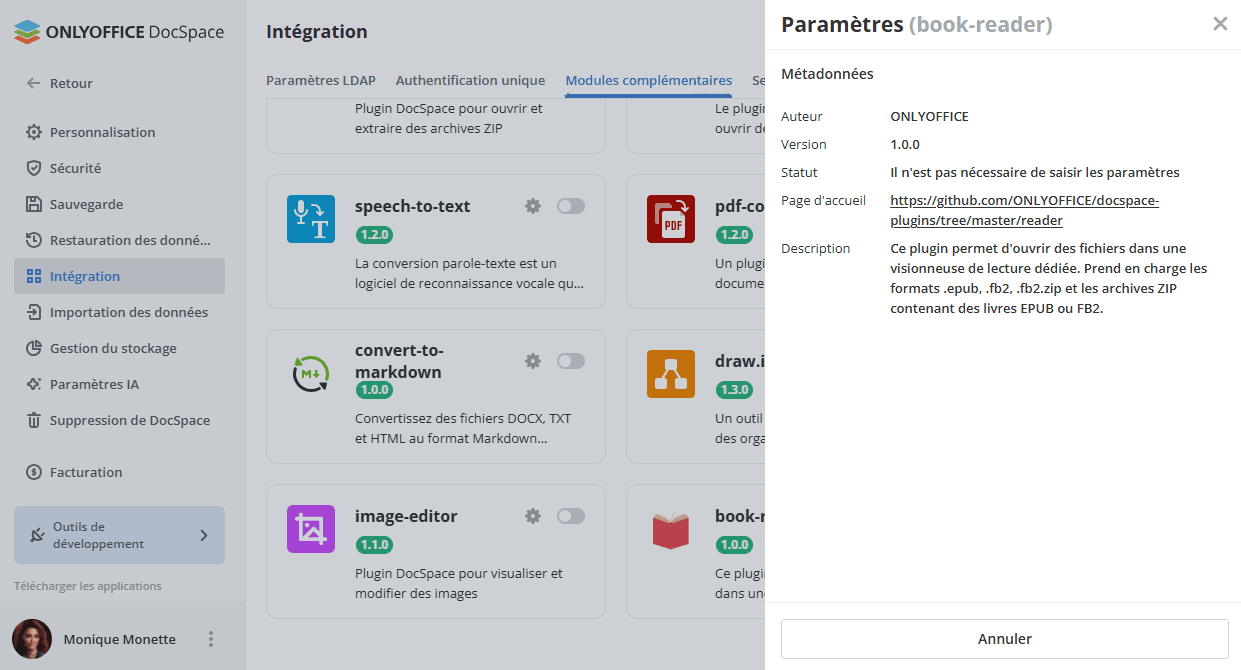Click the speech-to-text 1.2.0 version badge
This screenshot has width=1241, height=670.
[374, 235]
